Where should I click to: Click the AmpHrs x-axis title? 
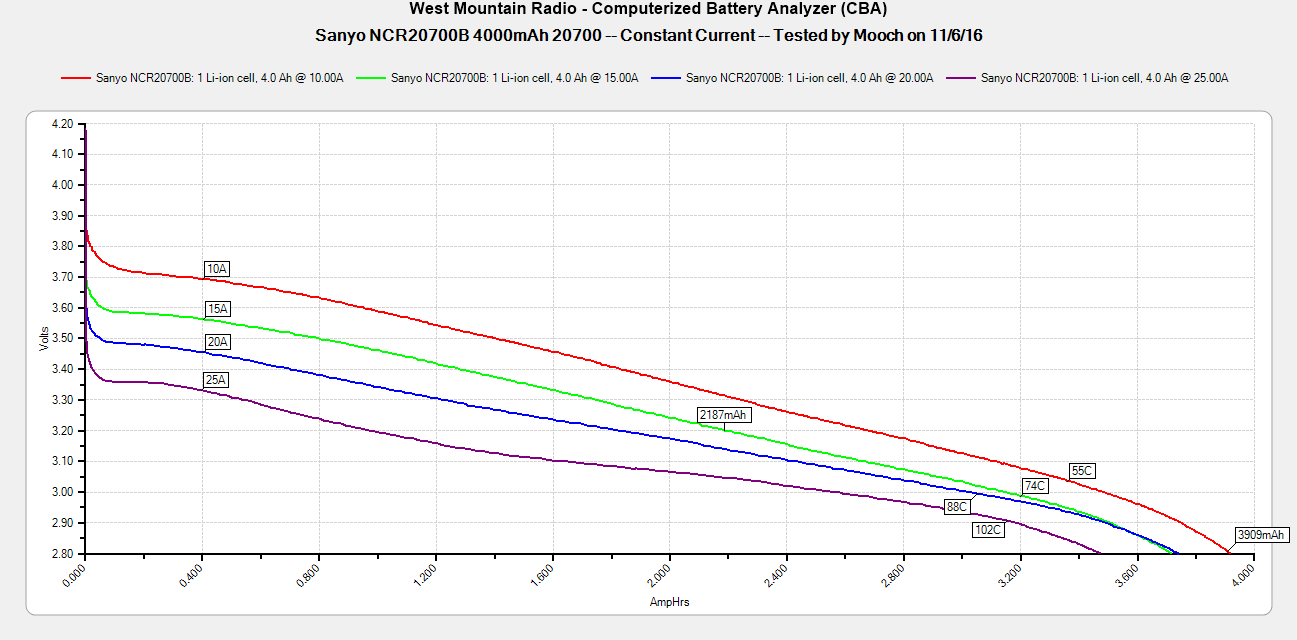(x=669, y=602)
